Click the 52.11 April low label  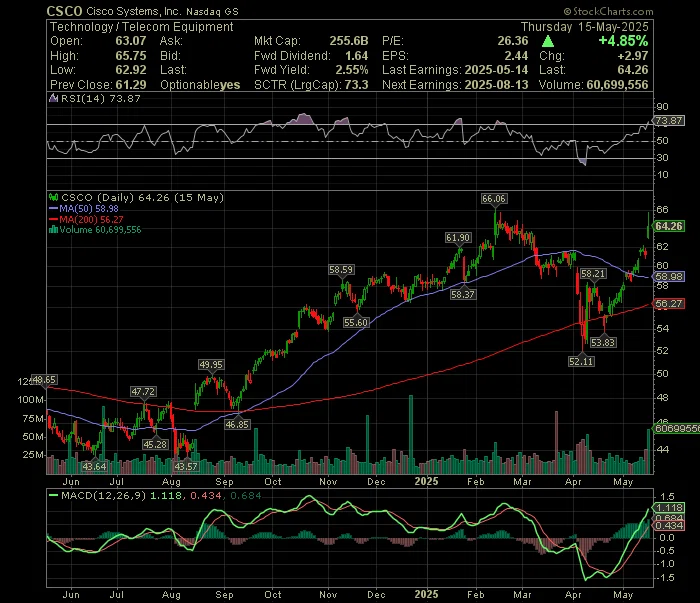pos(581,362)
